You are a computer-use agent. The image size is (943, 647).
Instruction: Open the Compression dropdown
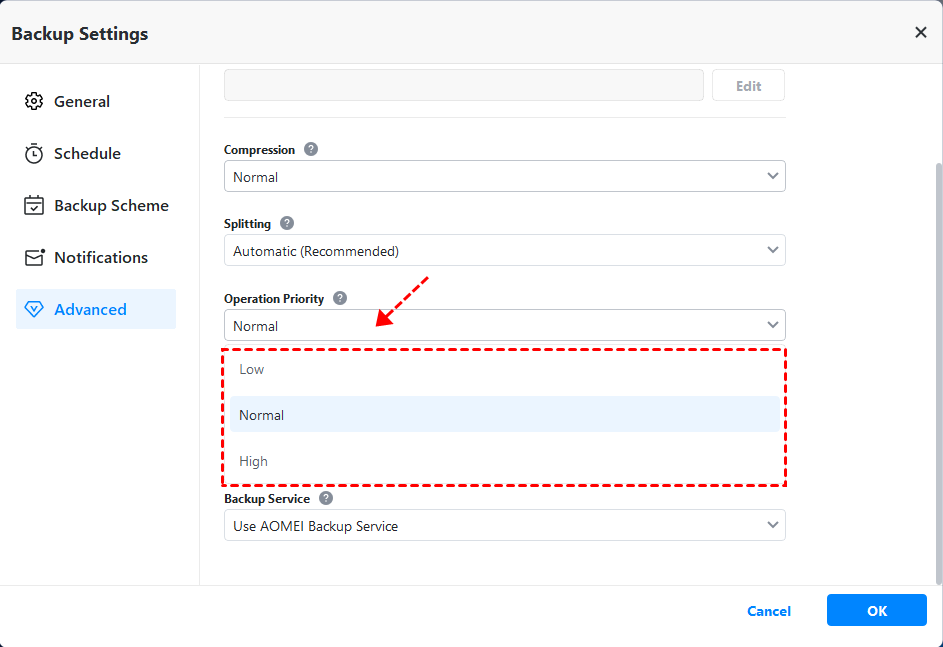pos(504,176)
